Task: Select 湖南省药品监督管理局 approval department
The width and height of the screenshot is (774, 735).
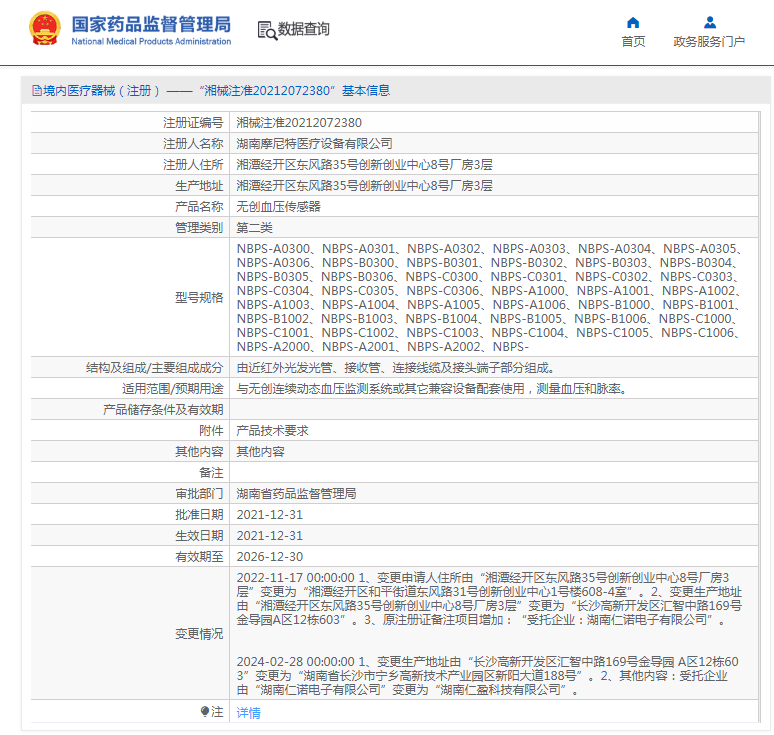Action: tap(296, 494)
